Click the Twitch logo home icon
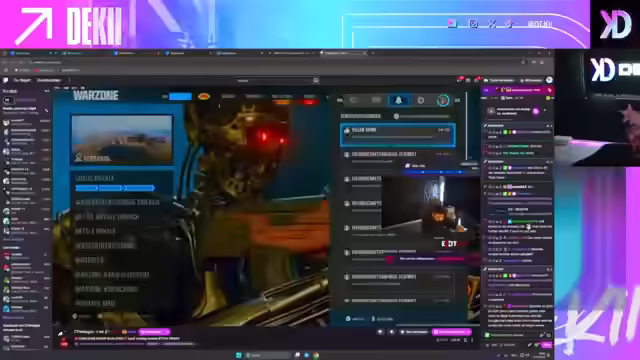Viewport: 640px width, 360px height. pyautogui.click(x=6, y=80)
